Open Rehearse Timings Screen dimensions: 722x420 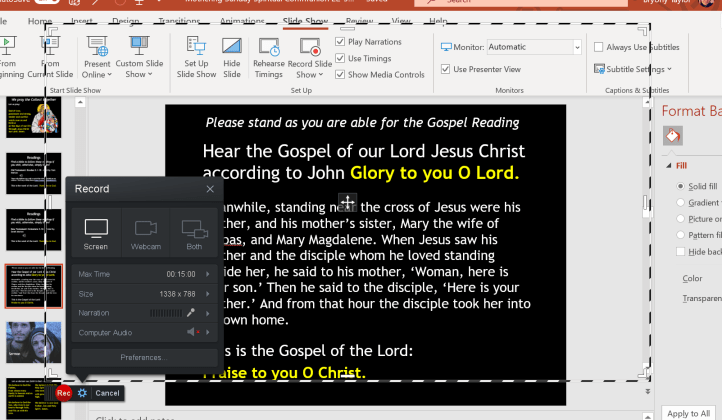268,48
